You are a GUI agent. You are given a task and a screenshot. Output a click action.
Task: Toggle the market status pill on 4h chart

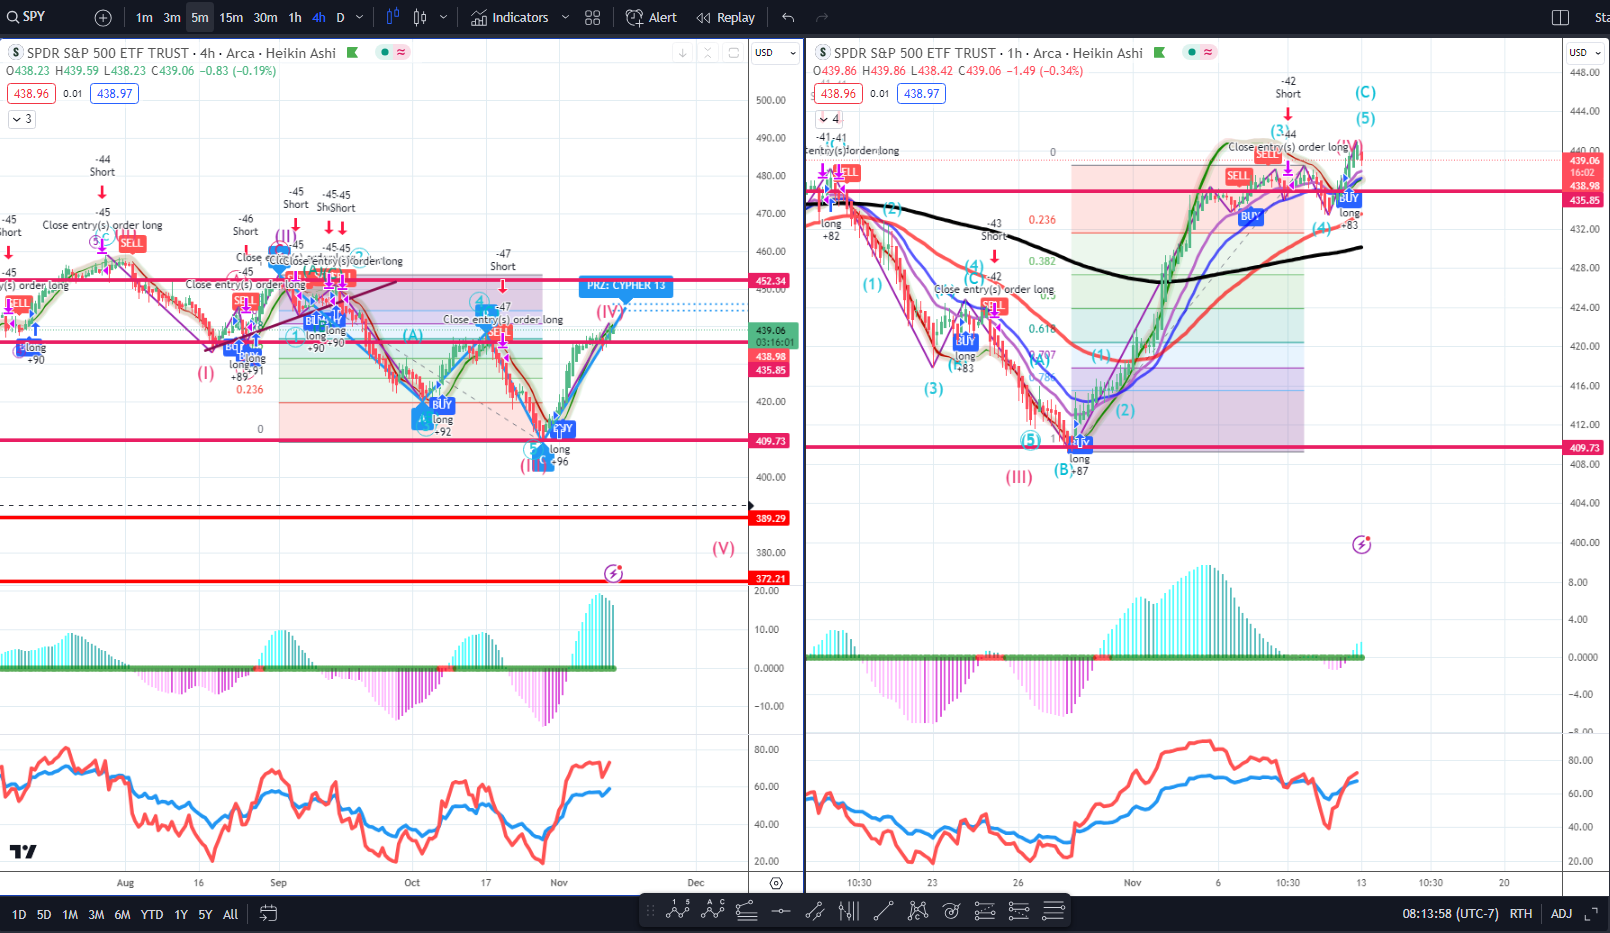[x=393, y=52]
